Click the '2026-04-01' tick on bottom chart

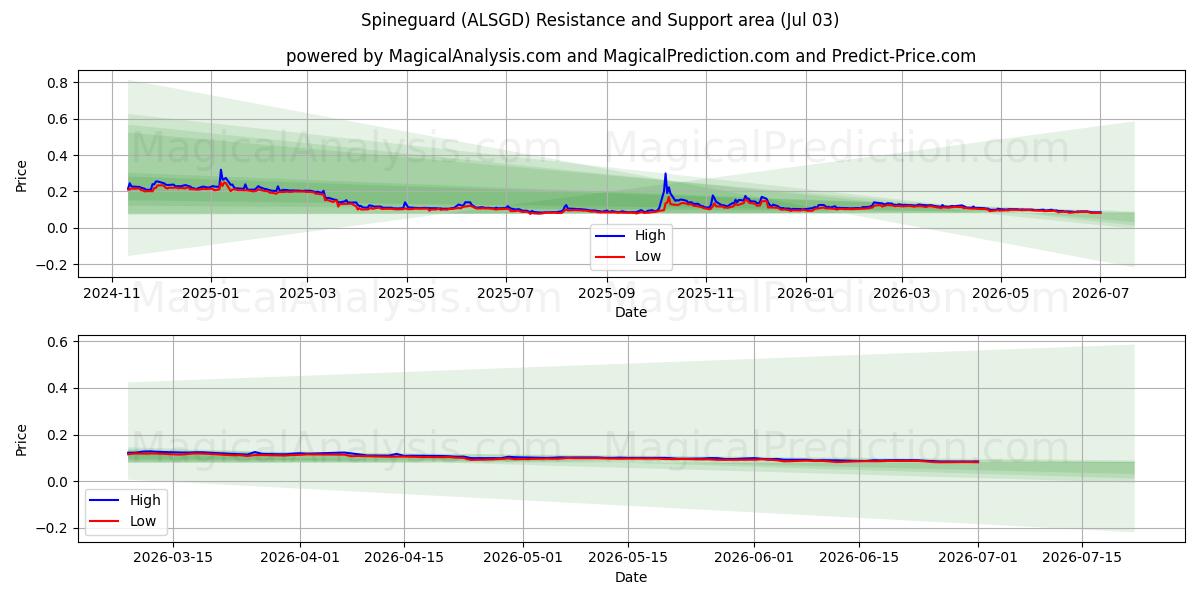click(301, 559)
